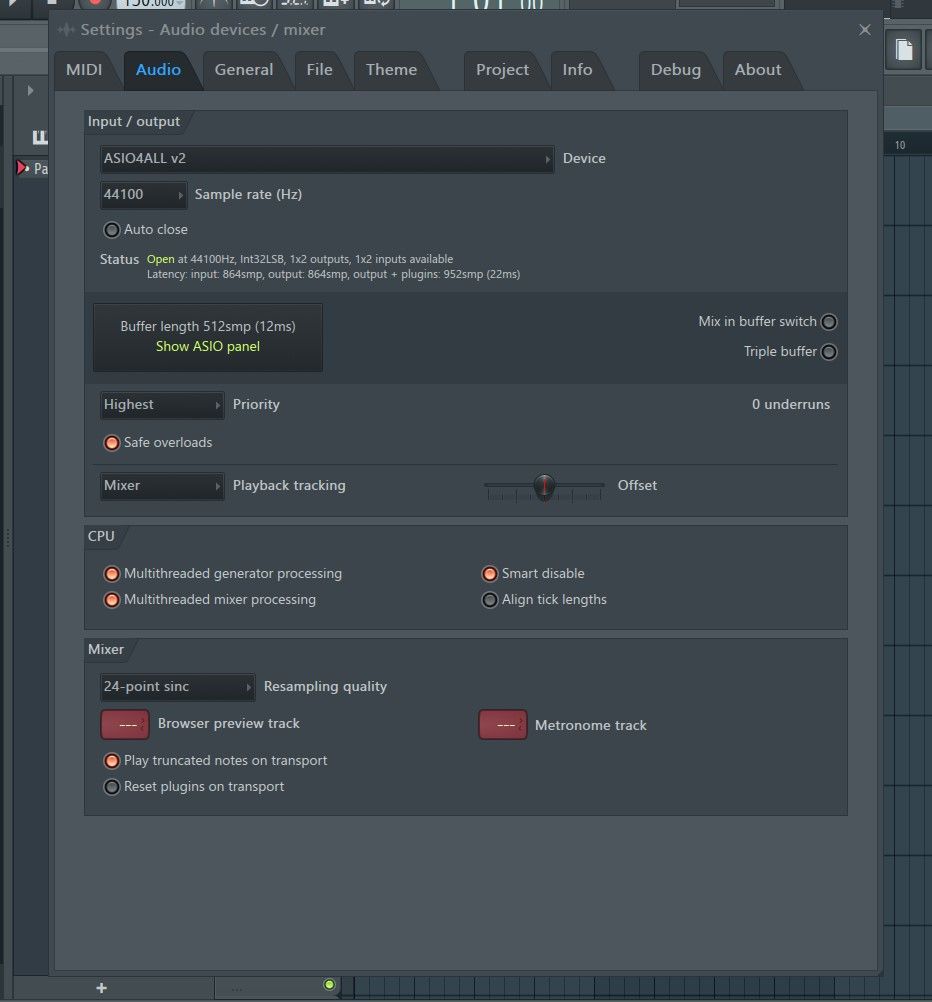Click the "Sample rate (Hz)" label

(248, 194)
